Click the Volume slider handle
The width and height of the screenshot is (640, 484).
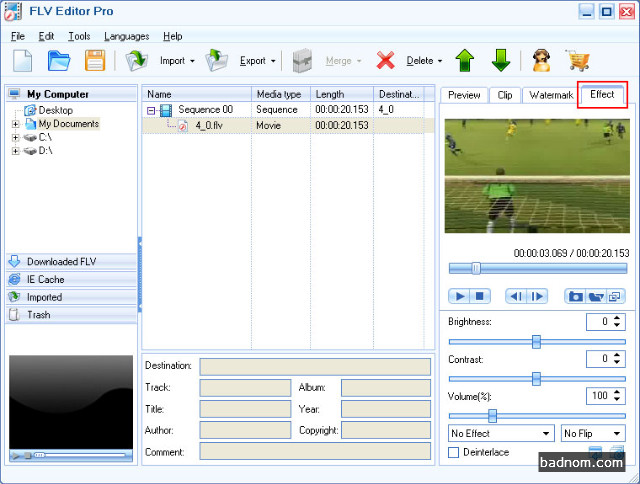tap(493, 416)
